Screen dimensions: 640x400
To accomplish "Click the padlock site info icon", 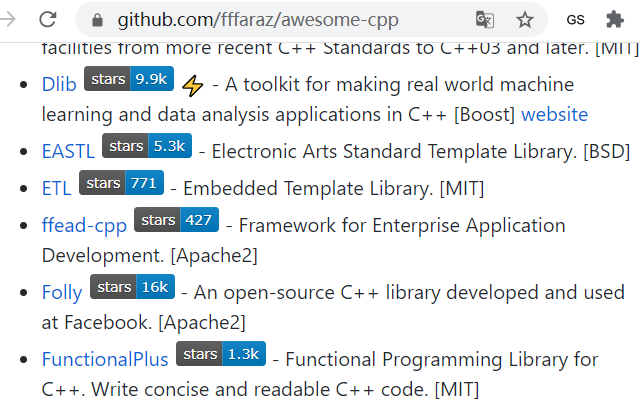I will (x=97, y=20).
